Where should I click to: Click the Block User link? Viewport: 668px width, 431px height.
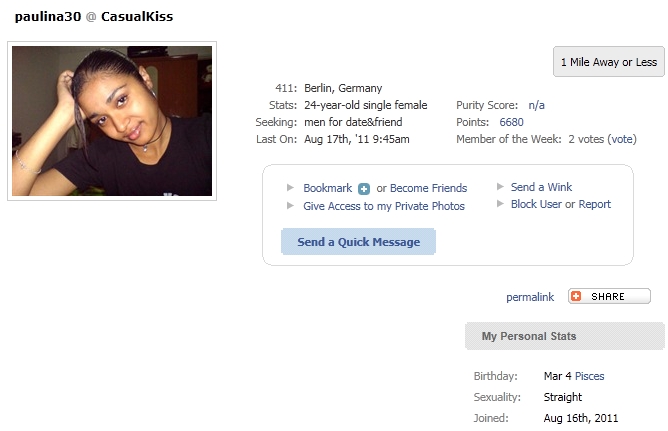[x=536, y=204]
